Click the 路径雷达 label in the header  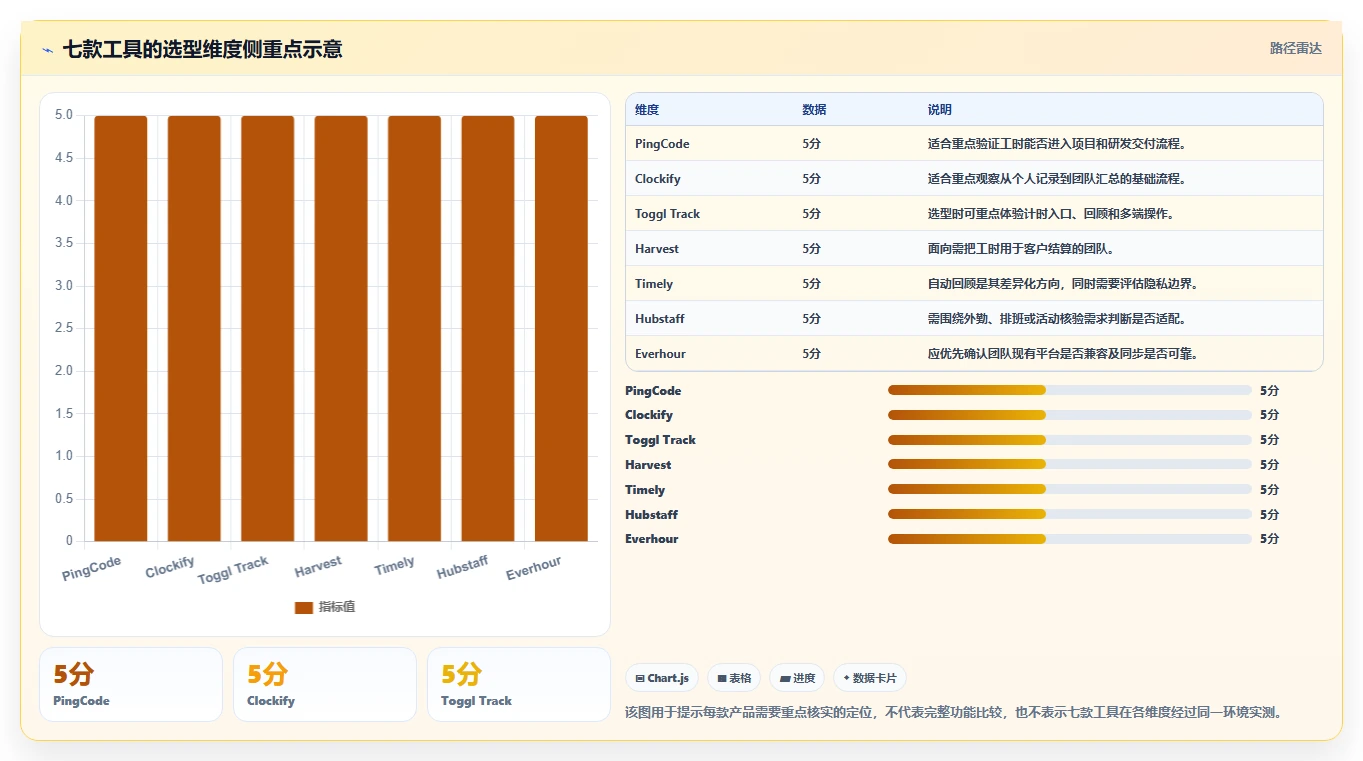click(1296, 48)
